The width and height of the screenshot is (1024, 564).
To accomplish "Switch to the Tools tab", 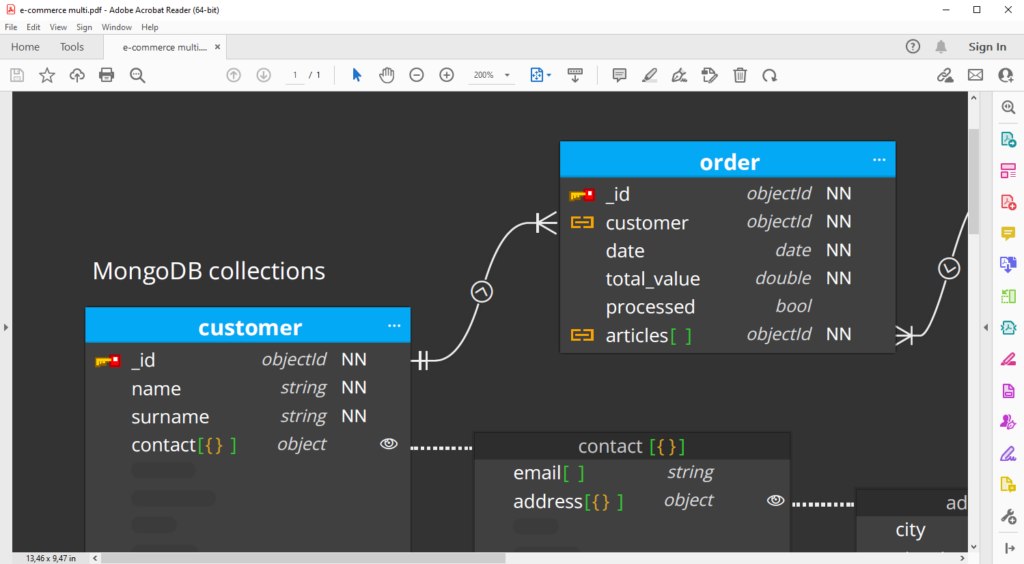I will click(72, 47).
